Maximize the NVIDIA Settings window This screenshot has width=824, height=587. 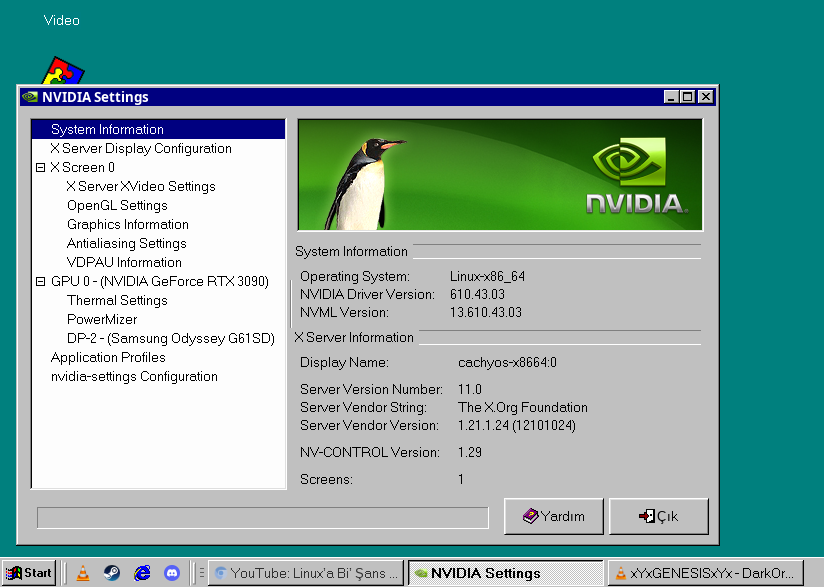point(687,97)
